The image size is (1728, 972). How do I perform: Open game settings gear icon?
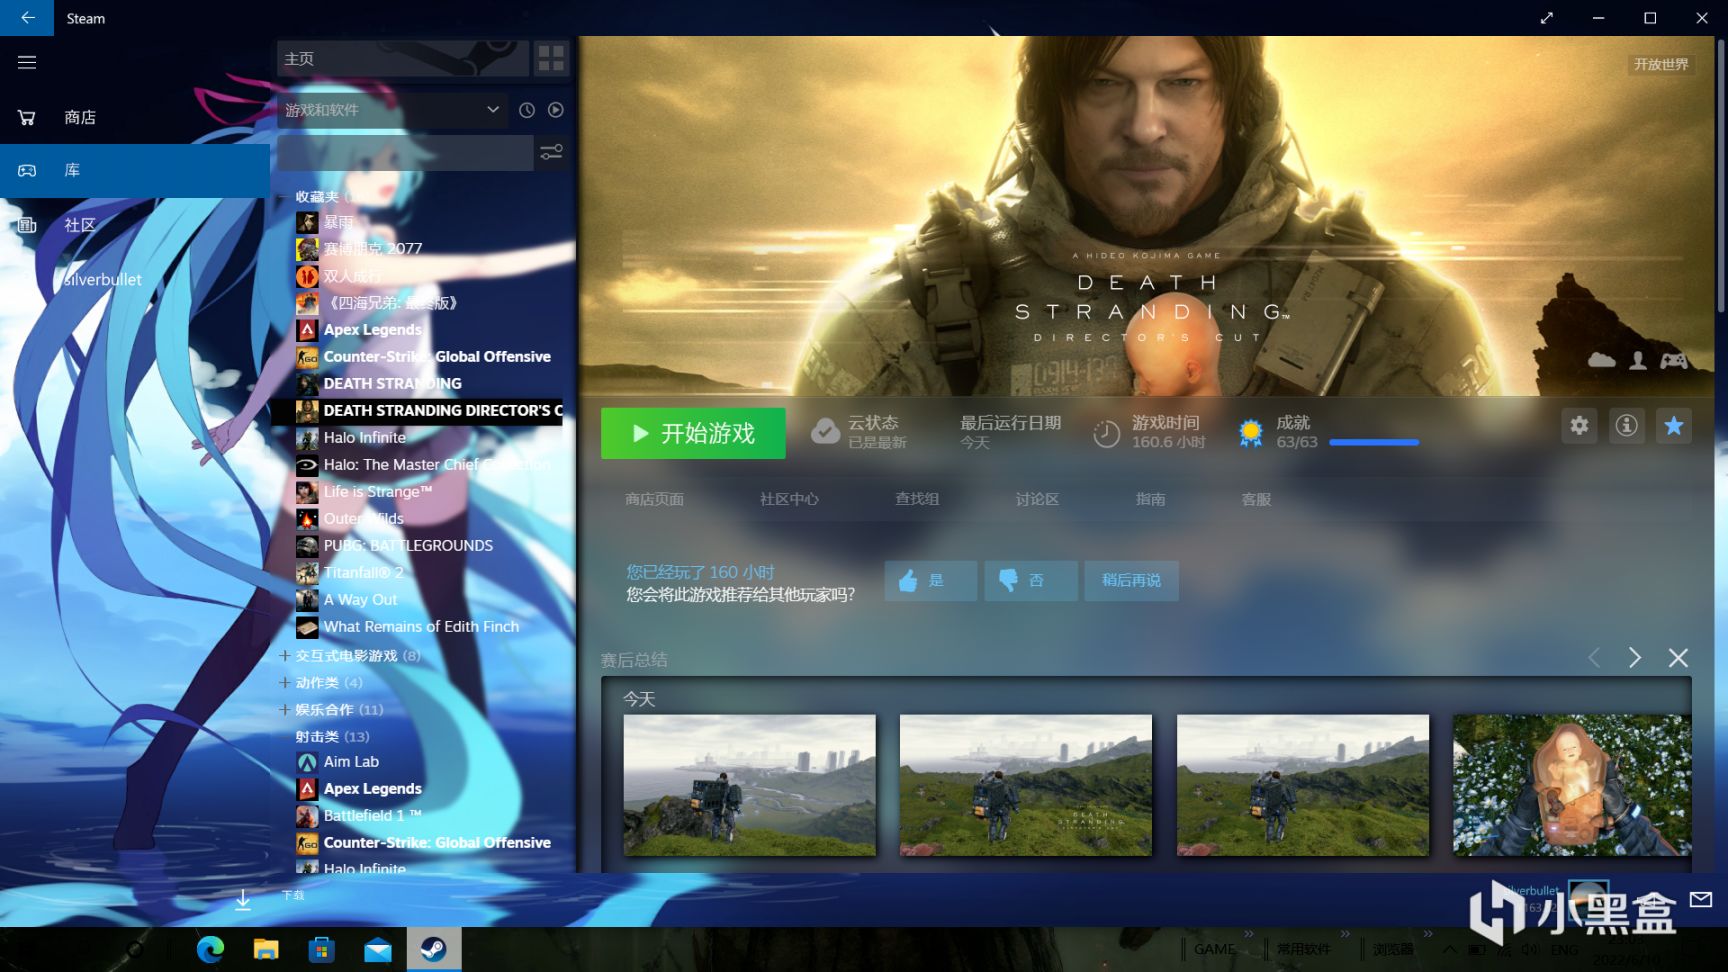point(1579,426)
